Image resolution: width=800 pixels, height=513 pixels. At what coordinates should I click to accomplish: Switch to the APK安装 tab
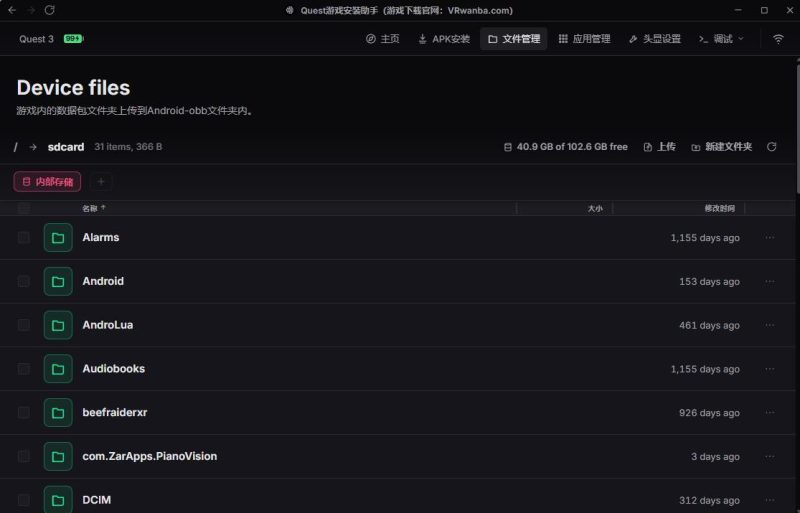(x=444, y=39)
